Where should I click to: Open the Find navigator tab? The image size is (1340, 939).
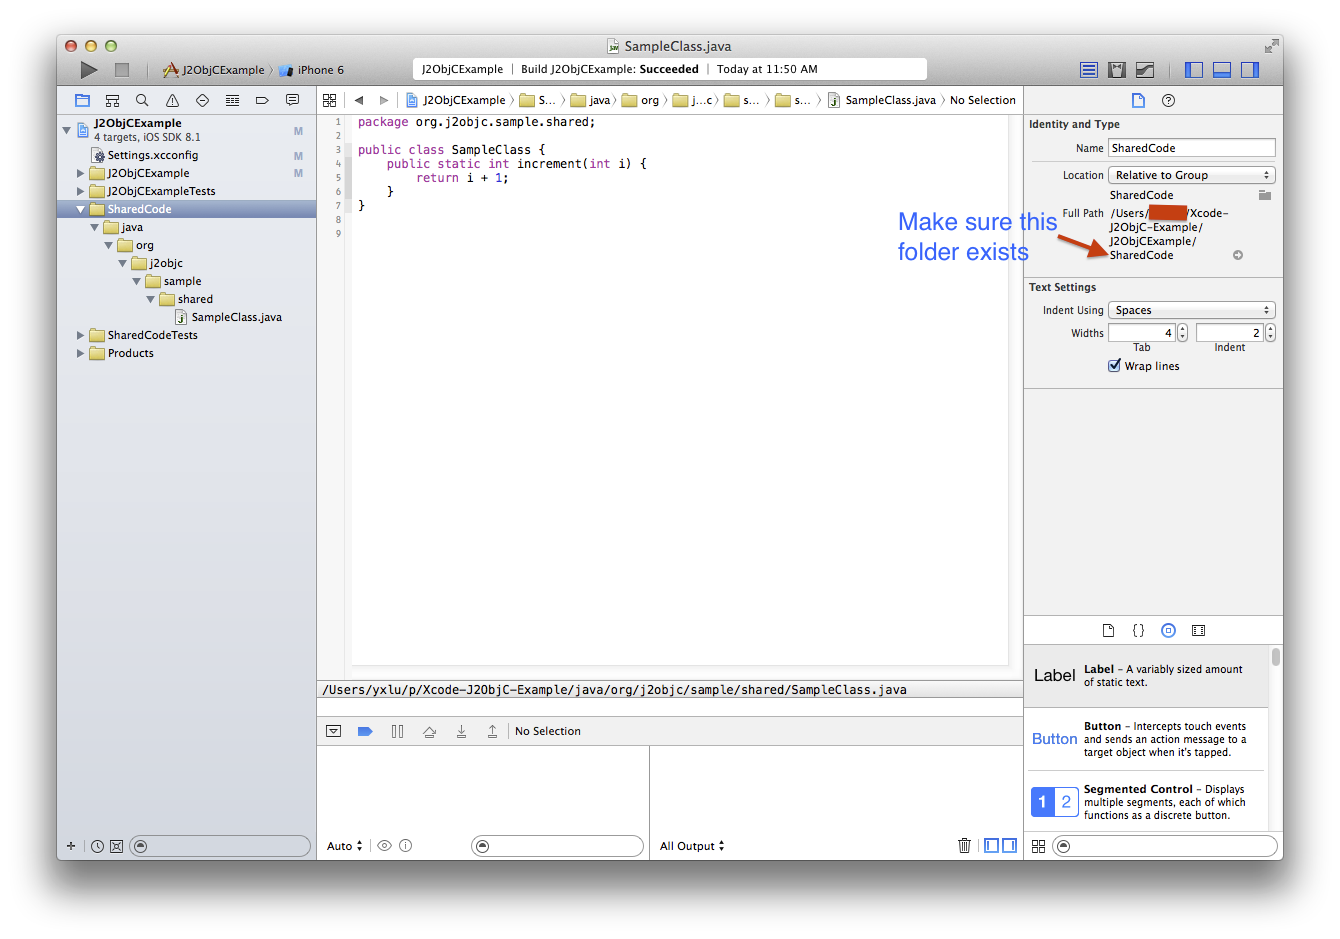pyautogui.click(x=142, y=100)
